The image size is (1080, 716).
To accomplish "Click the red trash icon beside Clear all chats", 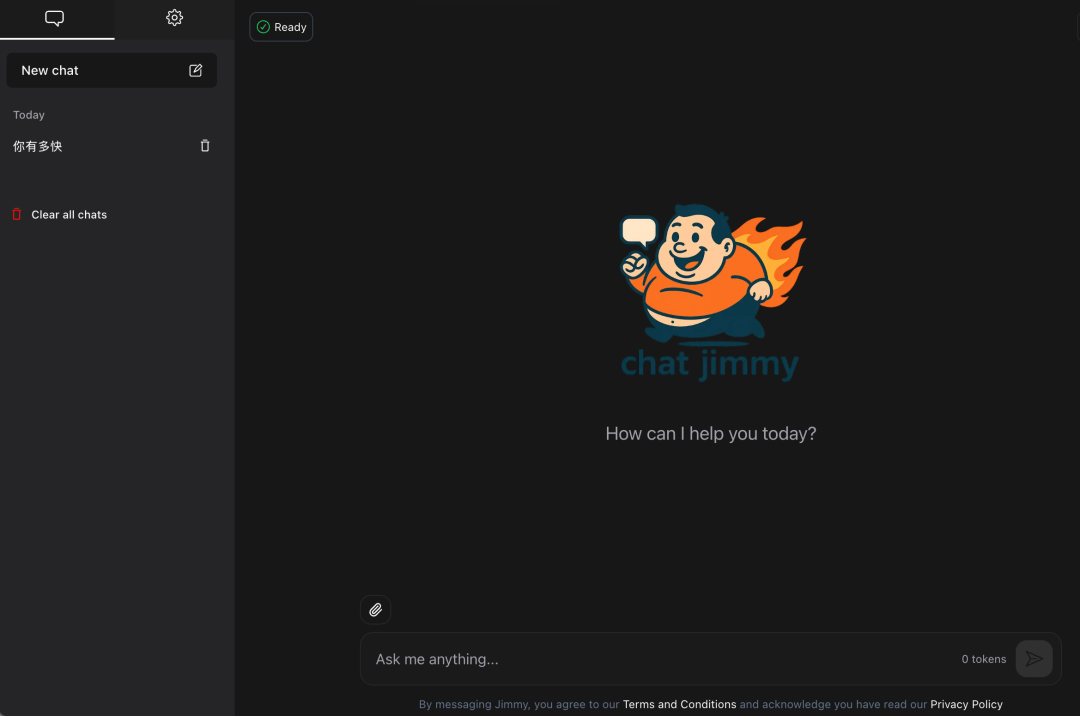I will click(x=16, y=214).
